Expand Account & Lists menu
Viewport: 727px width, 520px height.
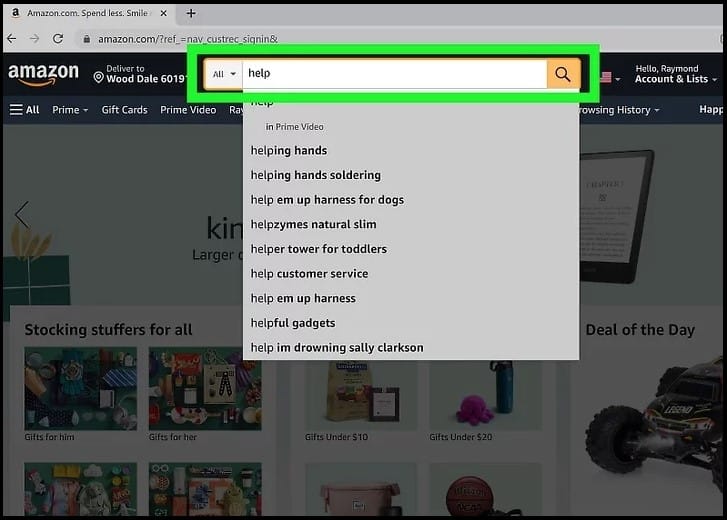coord(676,74)
